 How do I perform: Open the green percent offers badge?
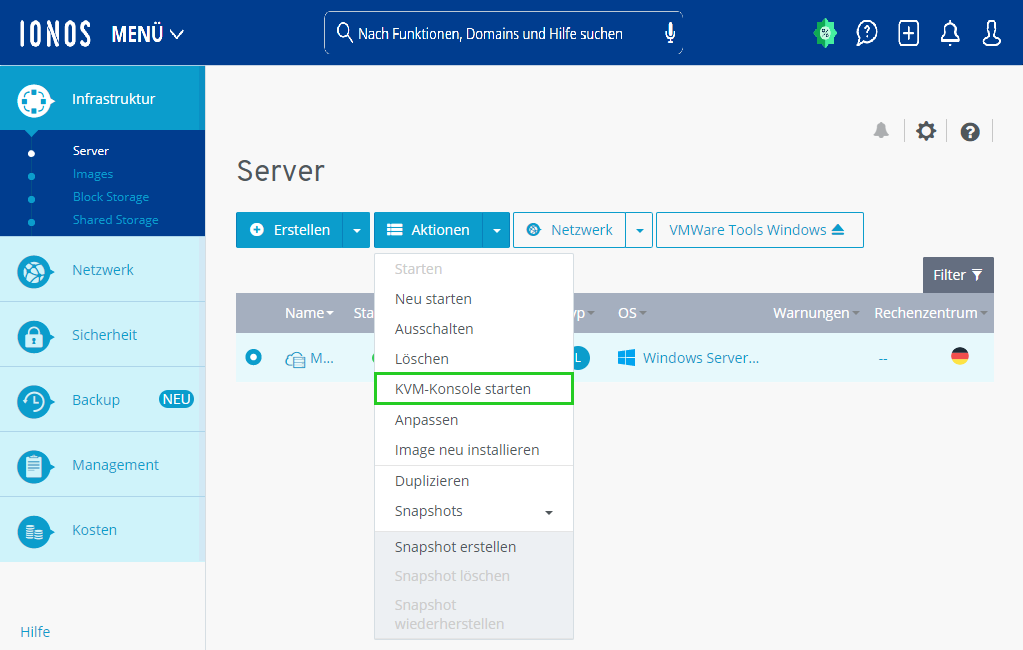[x=825, y=33]
